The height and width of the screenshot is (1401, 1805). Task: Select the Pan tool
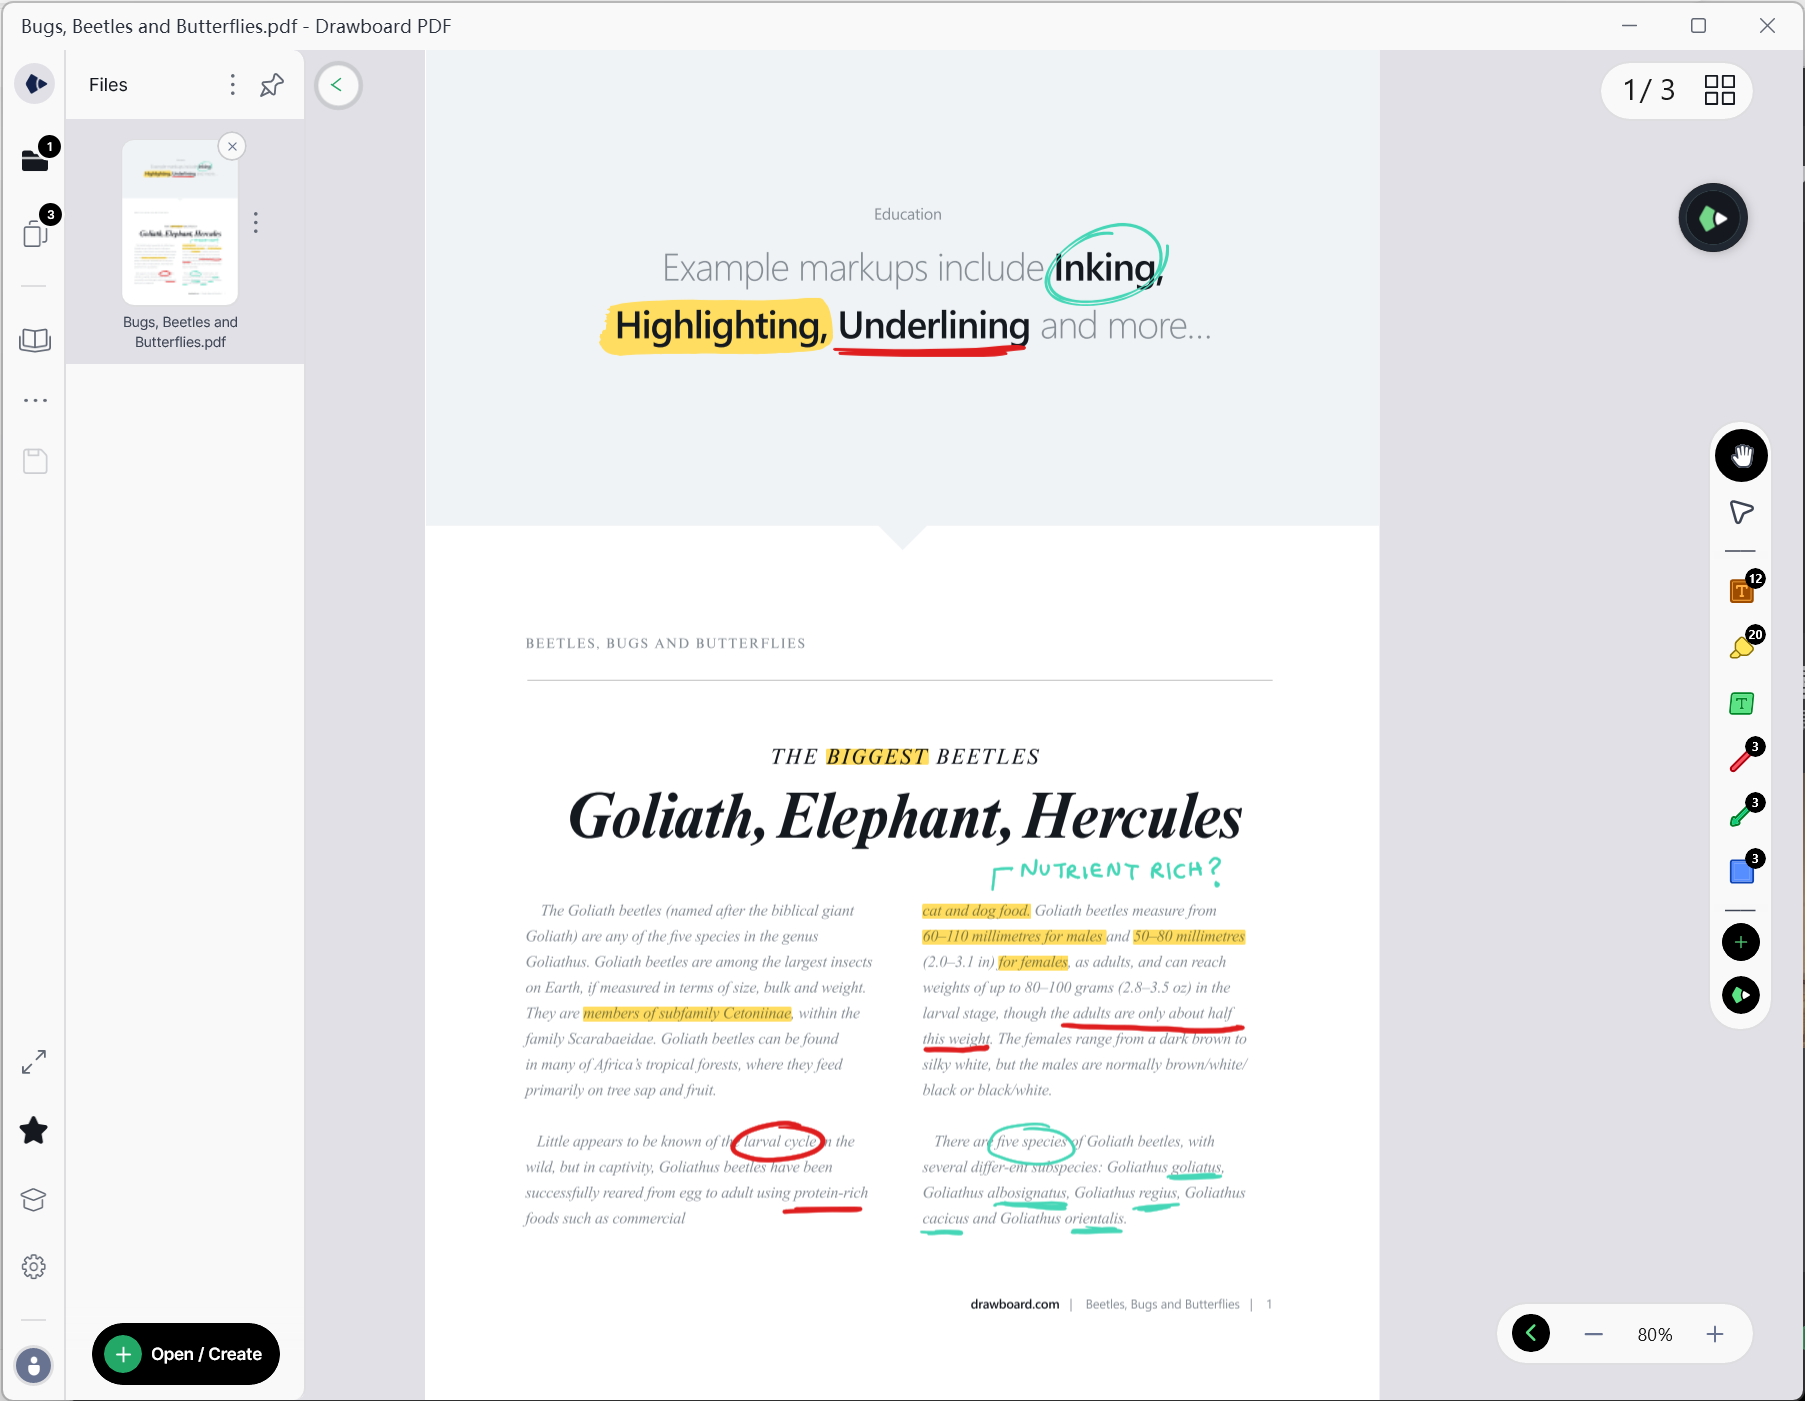(x=1740, y=455)
